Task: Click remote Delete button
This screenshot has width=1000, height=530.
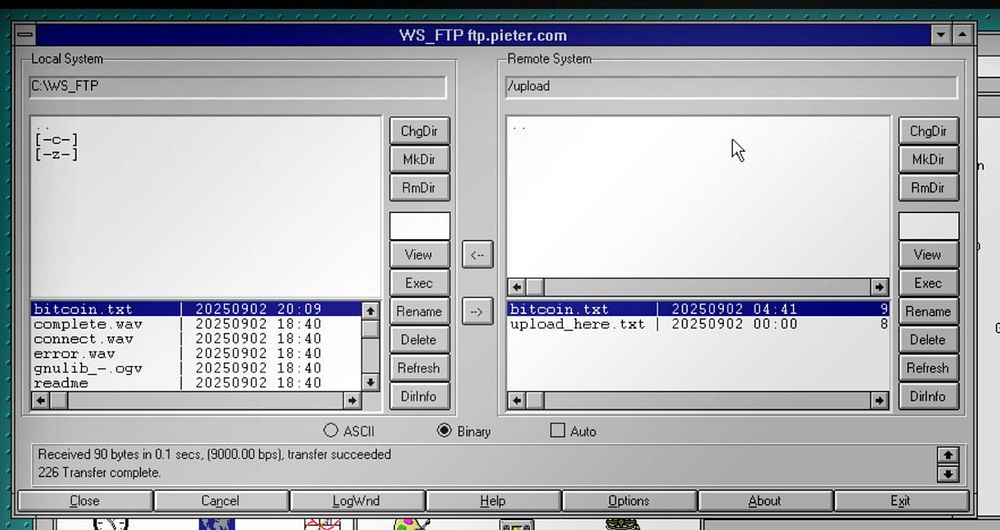Action: (928, 339)
